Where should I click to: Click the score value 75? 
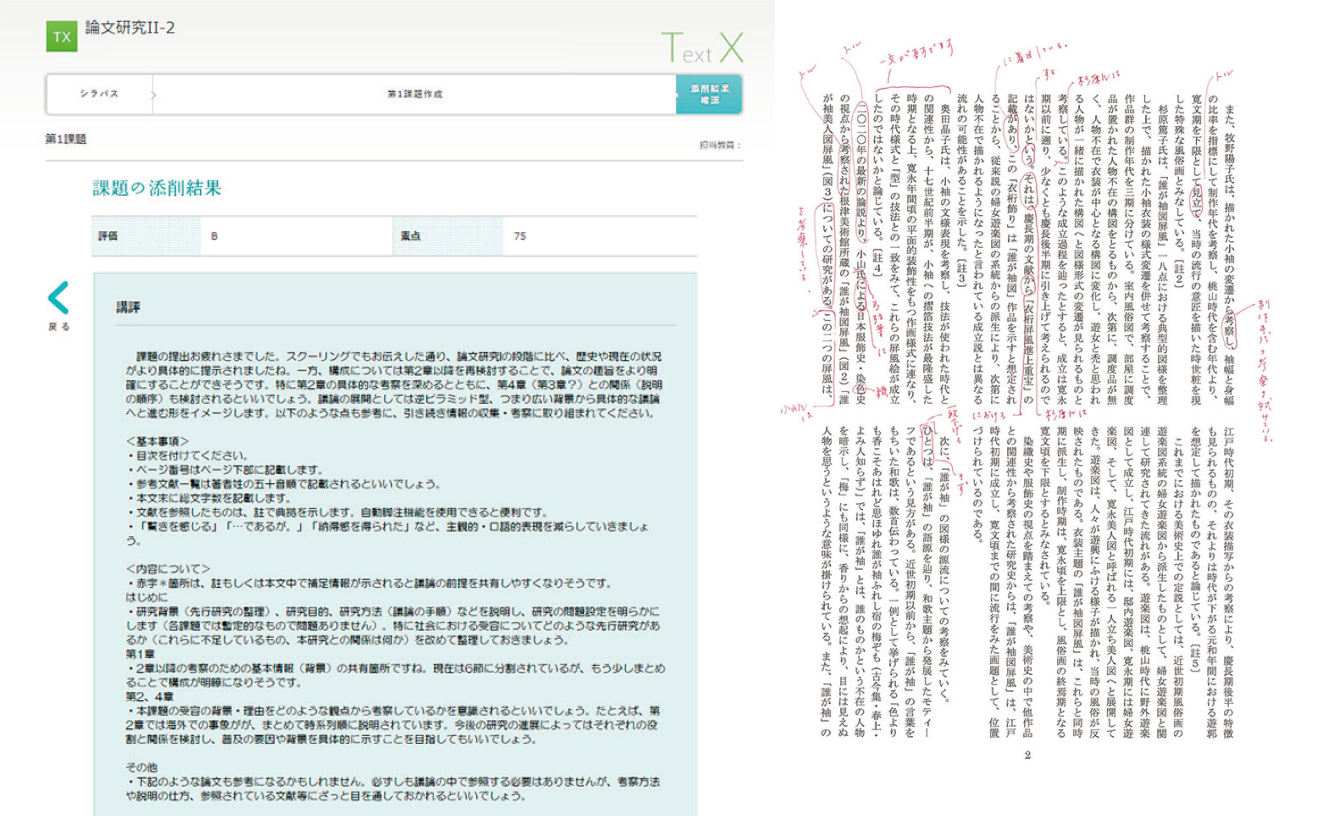pos(519,237)
